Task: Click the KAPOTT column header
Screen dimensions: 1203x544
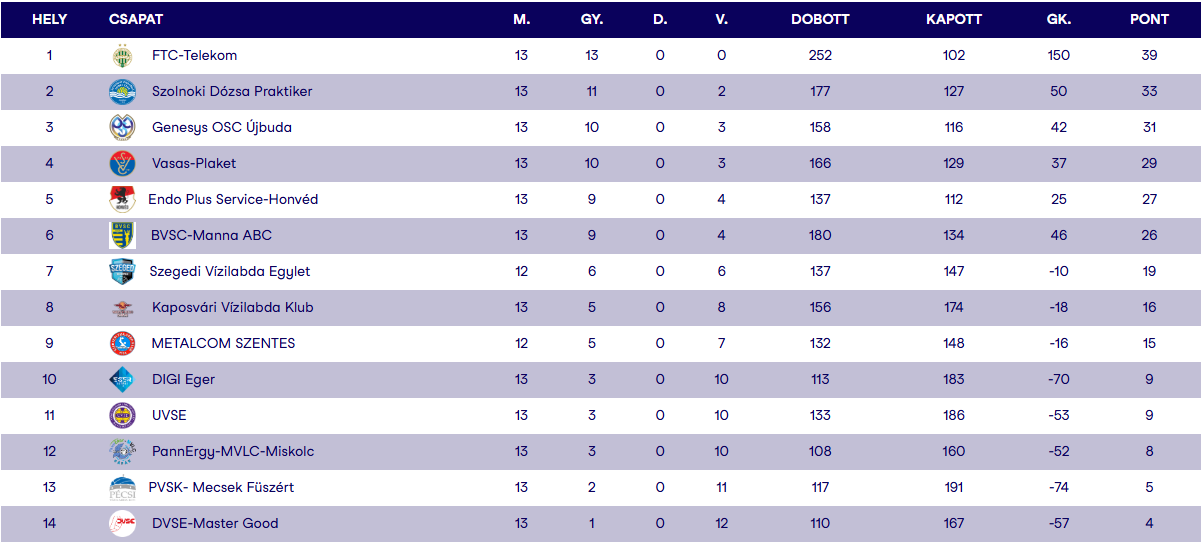Action: pos(954,20)
